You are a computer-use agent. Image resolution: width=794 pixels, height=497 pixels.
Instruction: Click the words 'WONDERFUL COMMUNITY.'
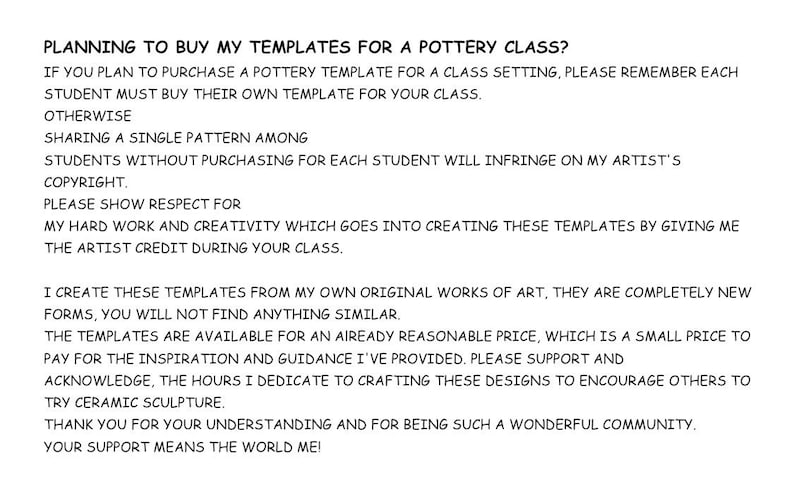[x=603, y=425]
